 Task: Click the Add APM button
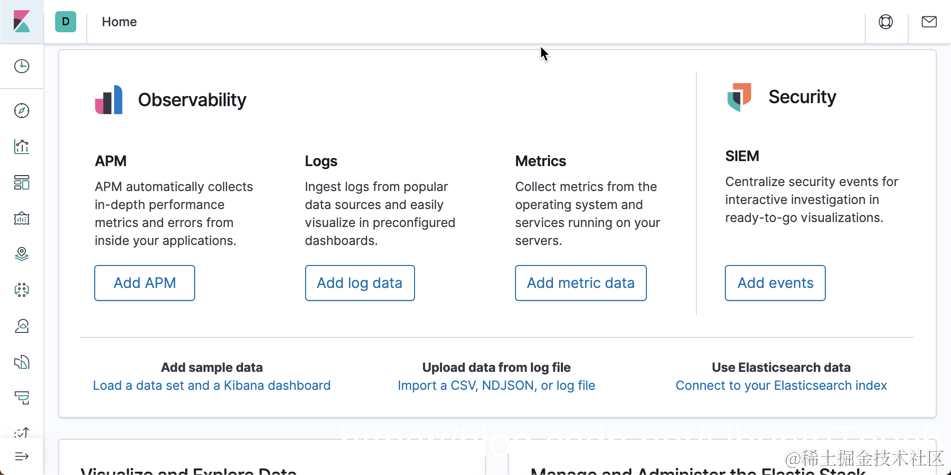click(145, 283)
